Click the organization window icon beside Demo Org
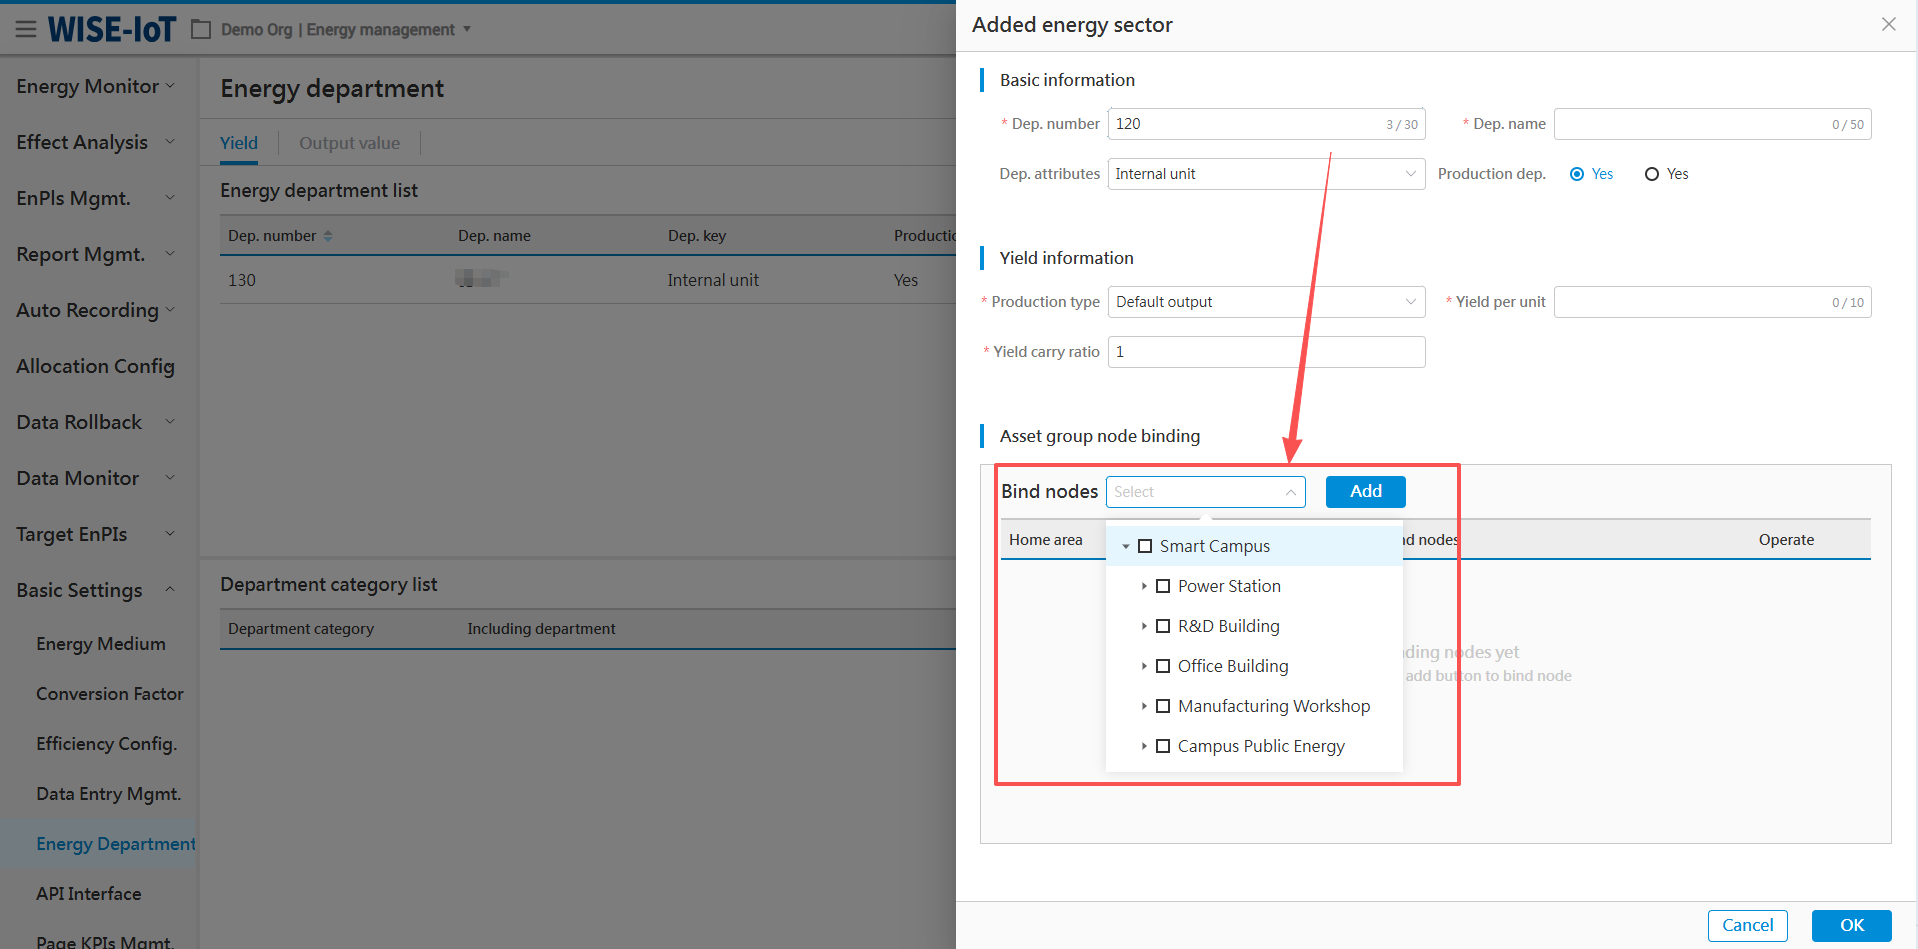The height and width of the screenshot is (949, 1918). 201,29
